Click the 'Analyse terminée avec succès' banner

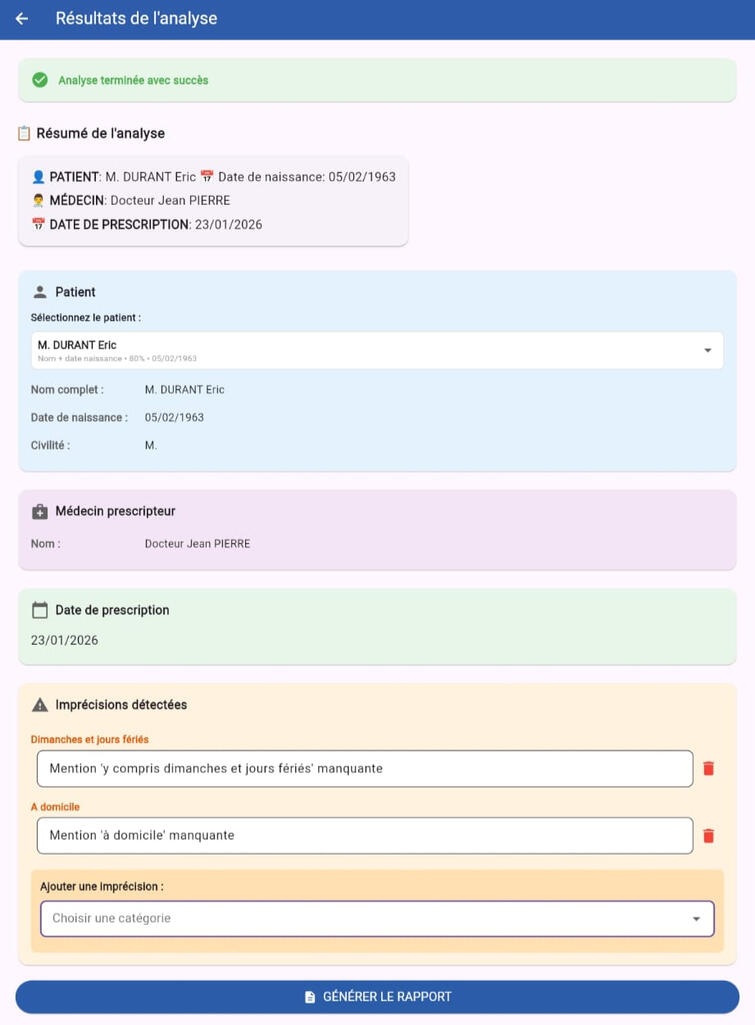pyautogui.click(x=376, y=80)
